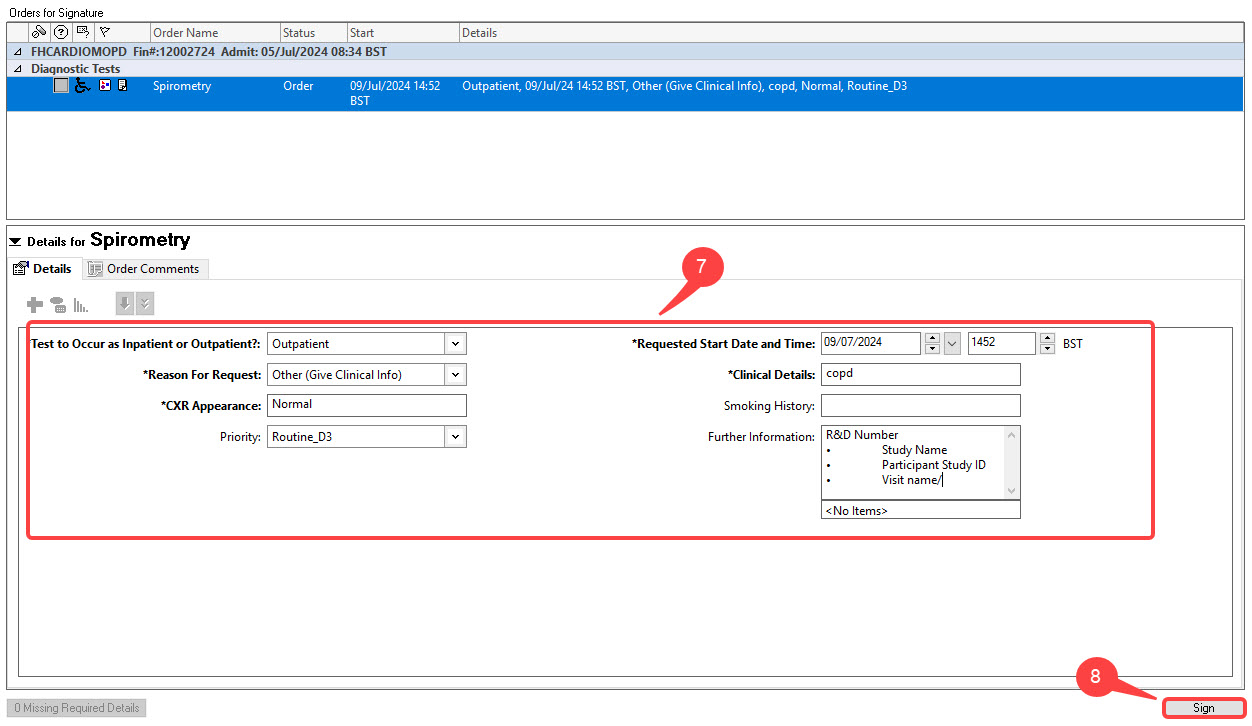Open the Priority dropdown
Viewport: 1252px width, 726px height.
(x=456, y=437)
